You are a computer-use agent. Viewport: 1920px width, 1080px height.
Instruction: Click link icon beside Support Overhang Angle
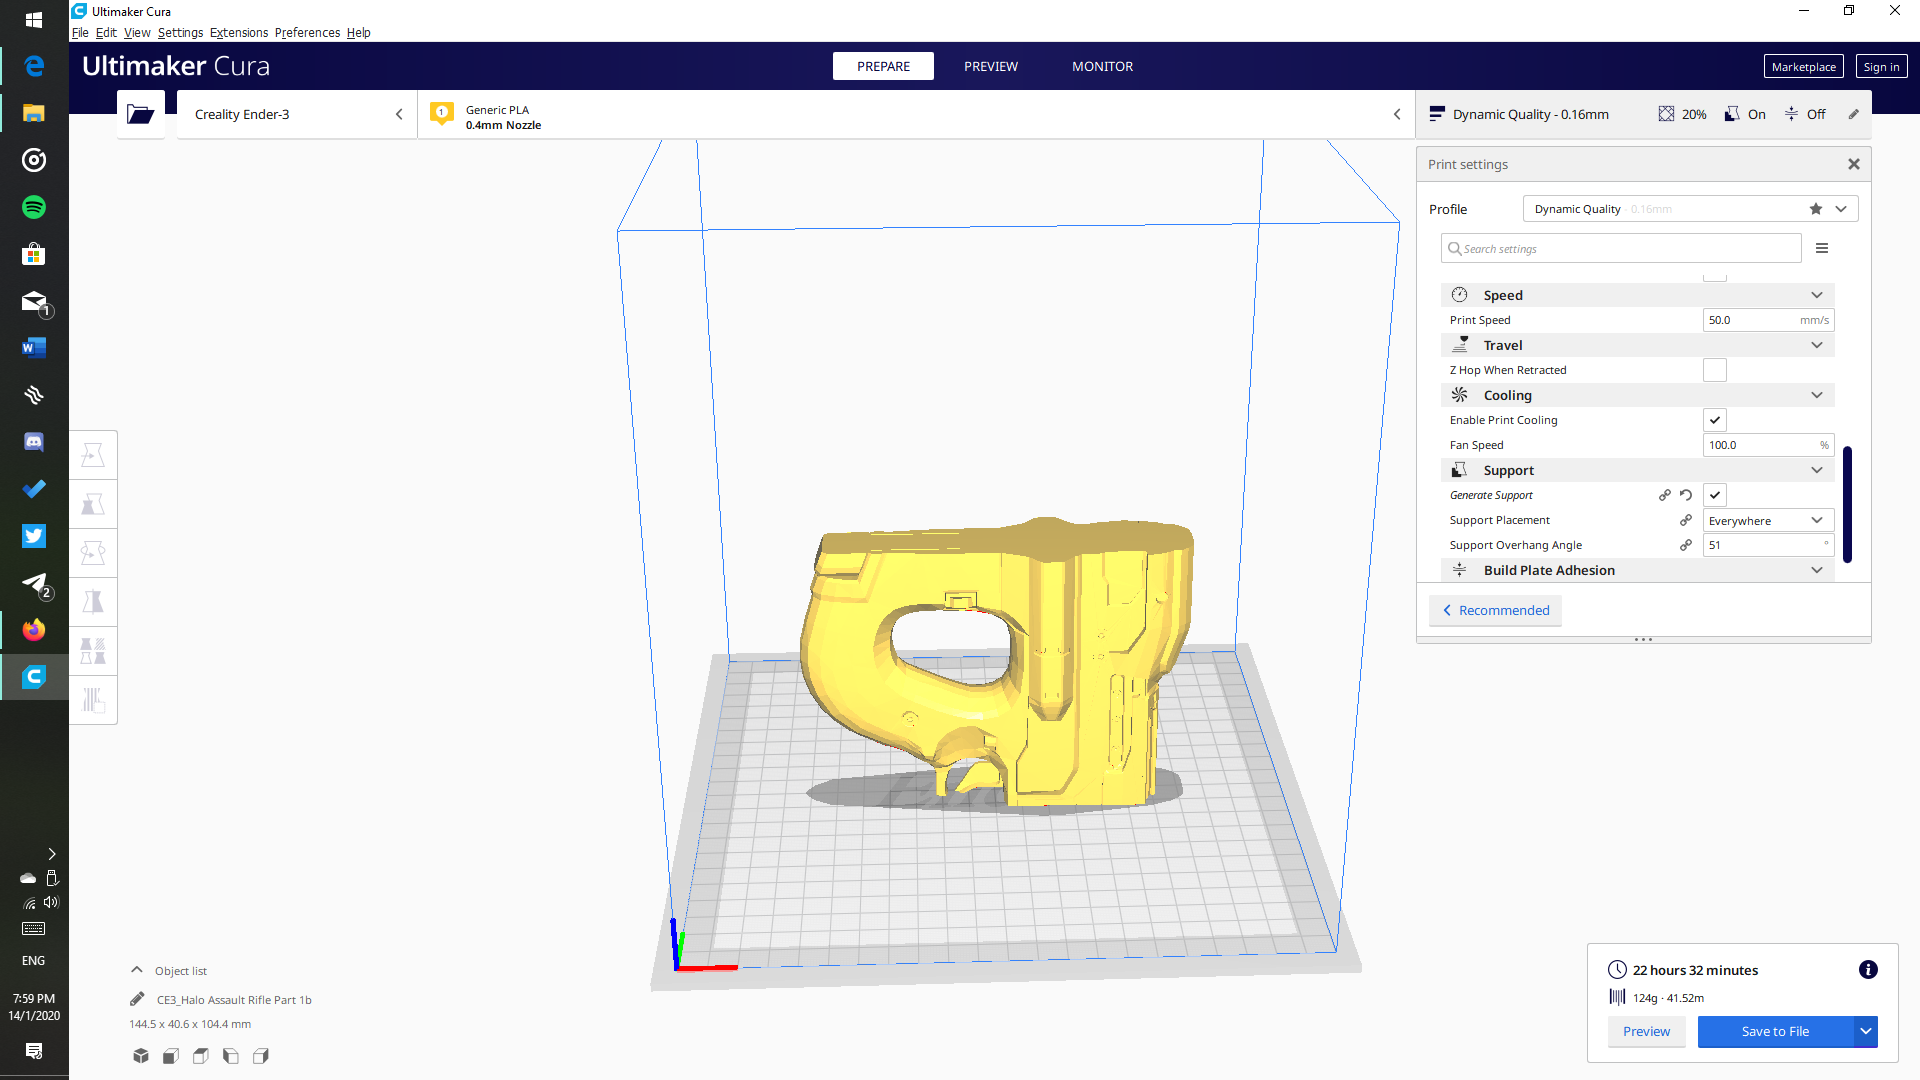(1686, 545)
